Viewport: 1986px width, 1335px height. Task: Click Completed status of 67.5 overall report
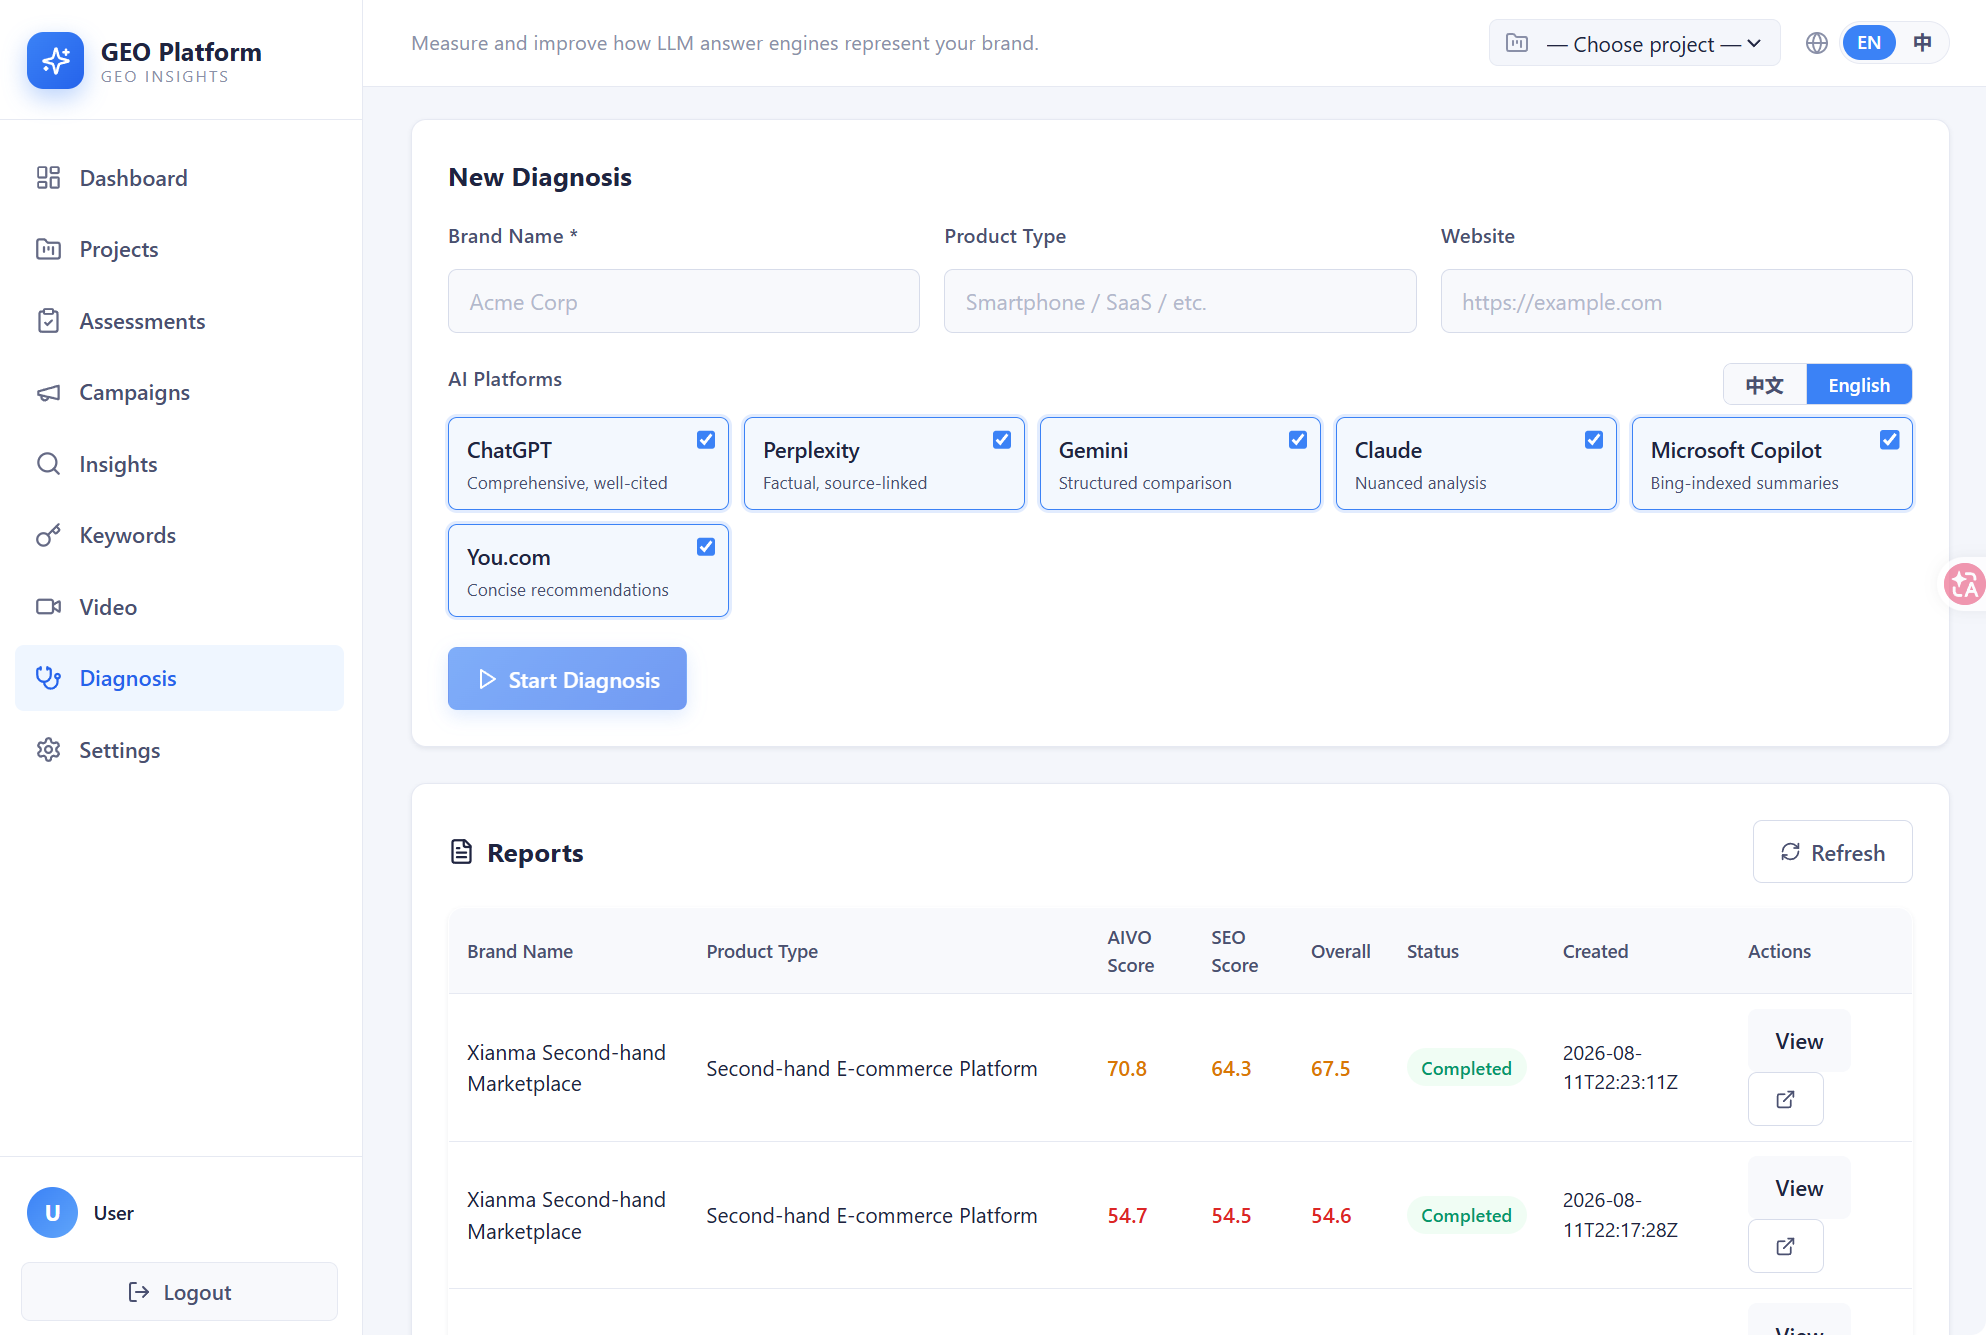coord(1466,1068)
